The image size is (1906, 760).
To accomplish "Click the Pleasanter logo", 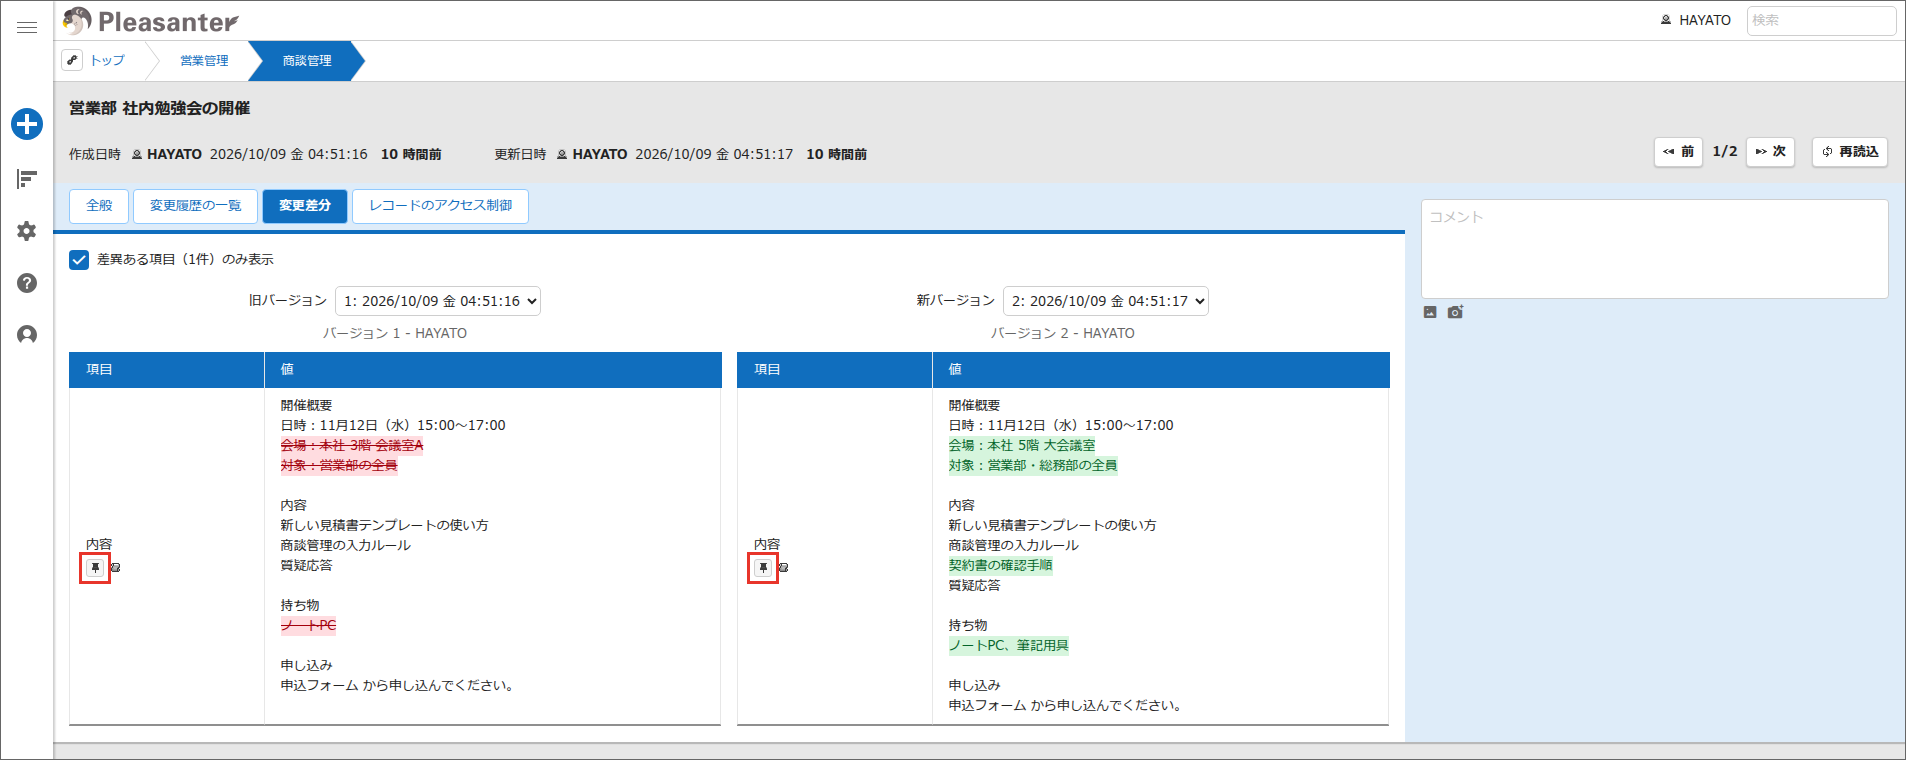I will (151, 21).
